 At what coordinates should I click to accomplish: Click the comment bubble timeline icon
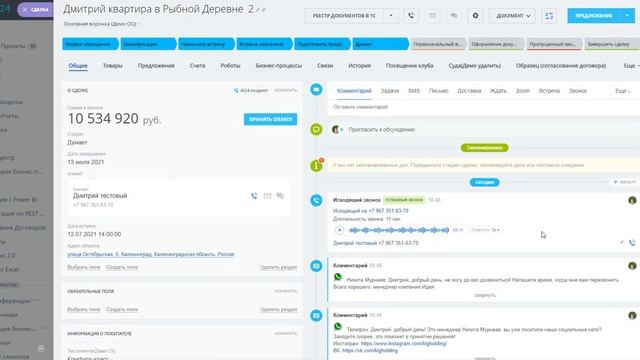click(x=316, y=89)
